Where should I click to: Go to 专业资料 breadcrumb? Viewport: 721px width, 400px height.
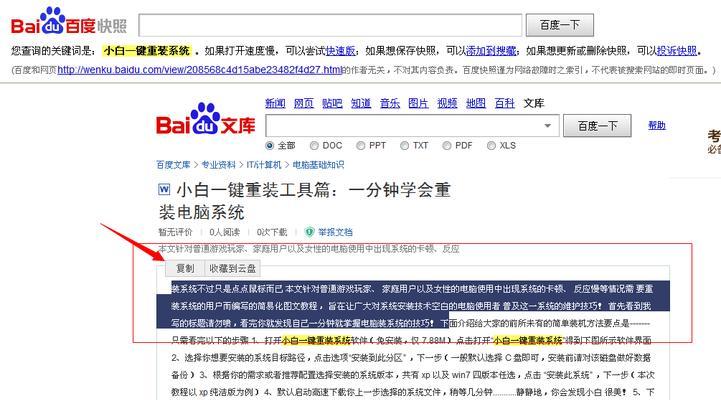coord(218,165)
